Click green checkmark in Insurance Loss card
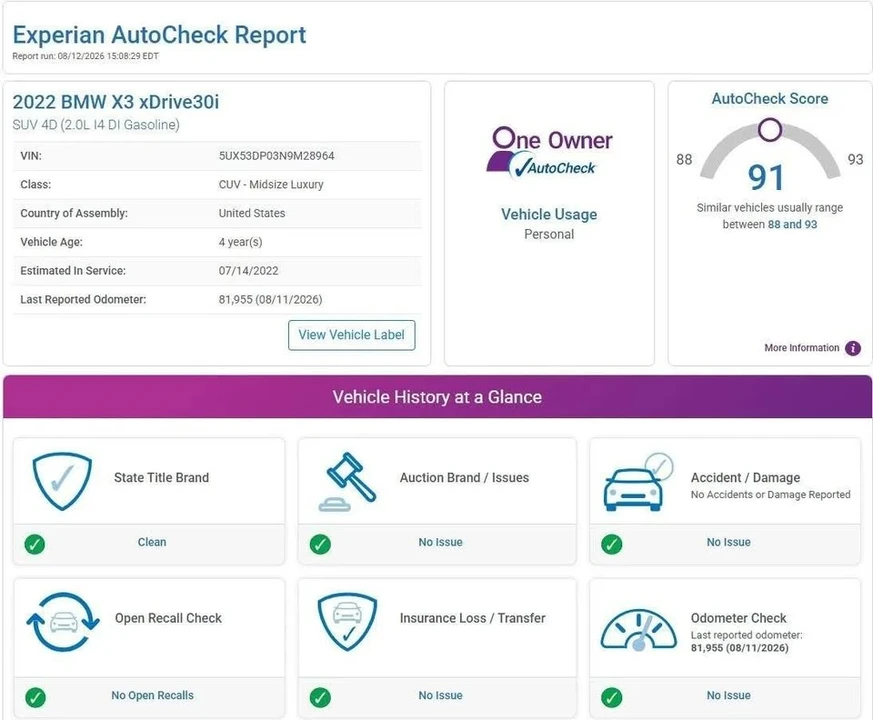The height and width of the screenshot is (720, 873). click(320, 697)
